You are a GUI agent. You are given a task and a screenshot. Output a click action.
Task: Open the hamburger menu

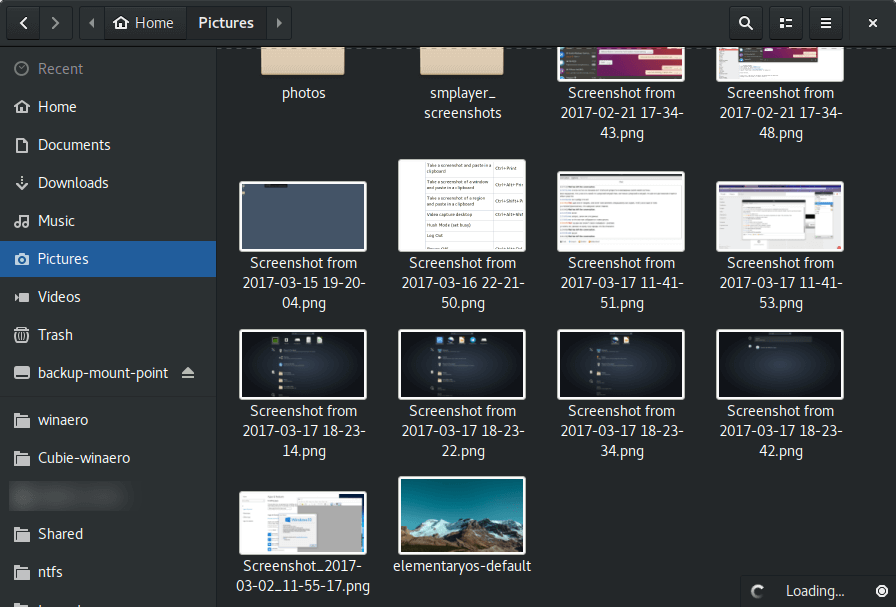point(826,22)
